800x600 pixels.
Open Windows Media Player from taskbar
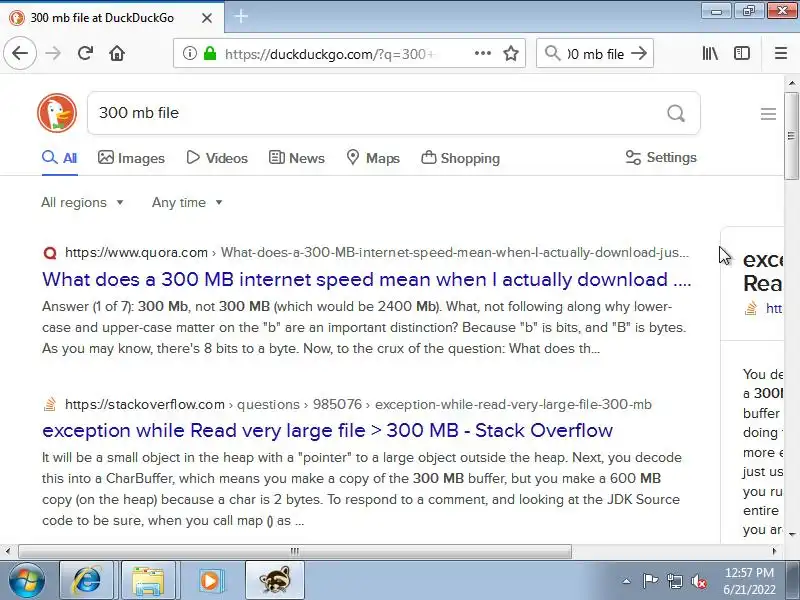210,581
